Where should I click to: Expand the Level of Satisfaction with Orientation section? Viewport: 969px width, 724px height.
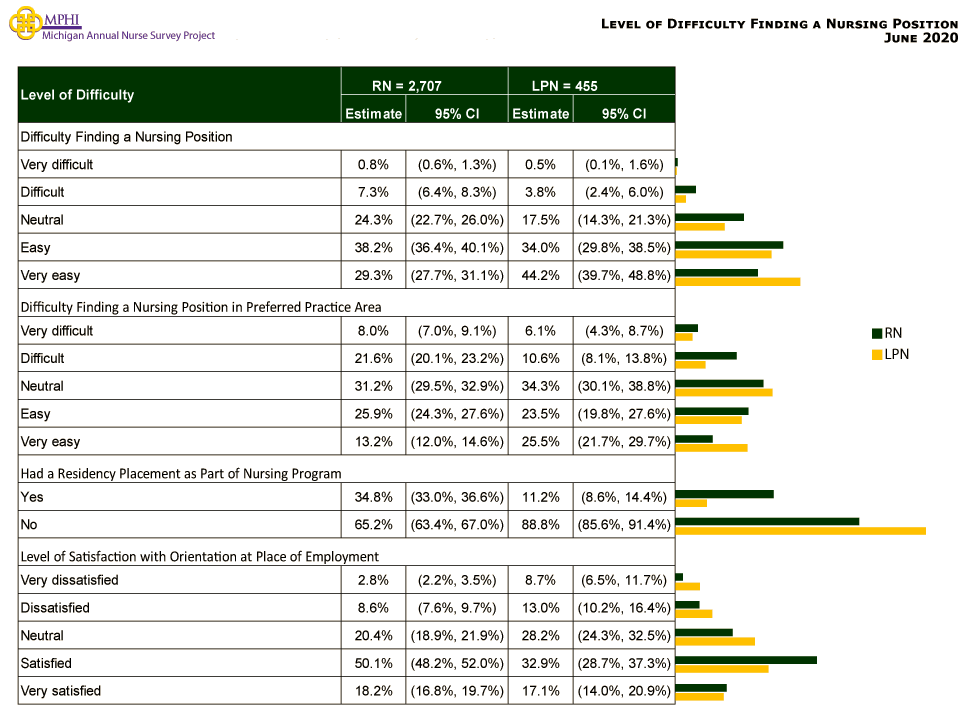[x=200, y=556]
